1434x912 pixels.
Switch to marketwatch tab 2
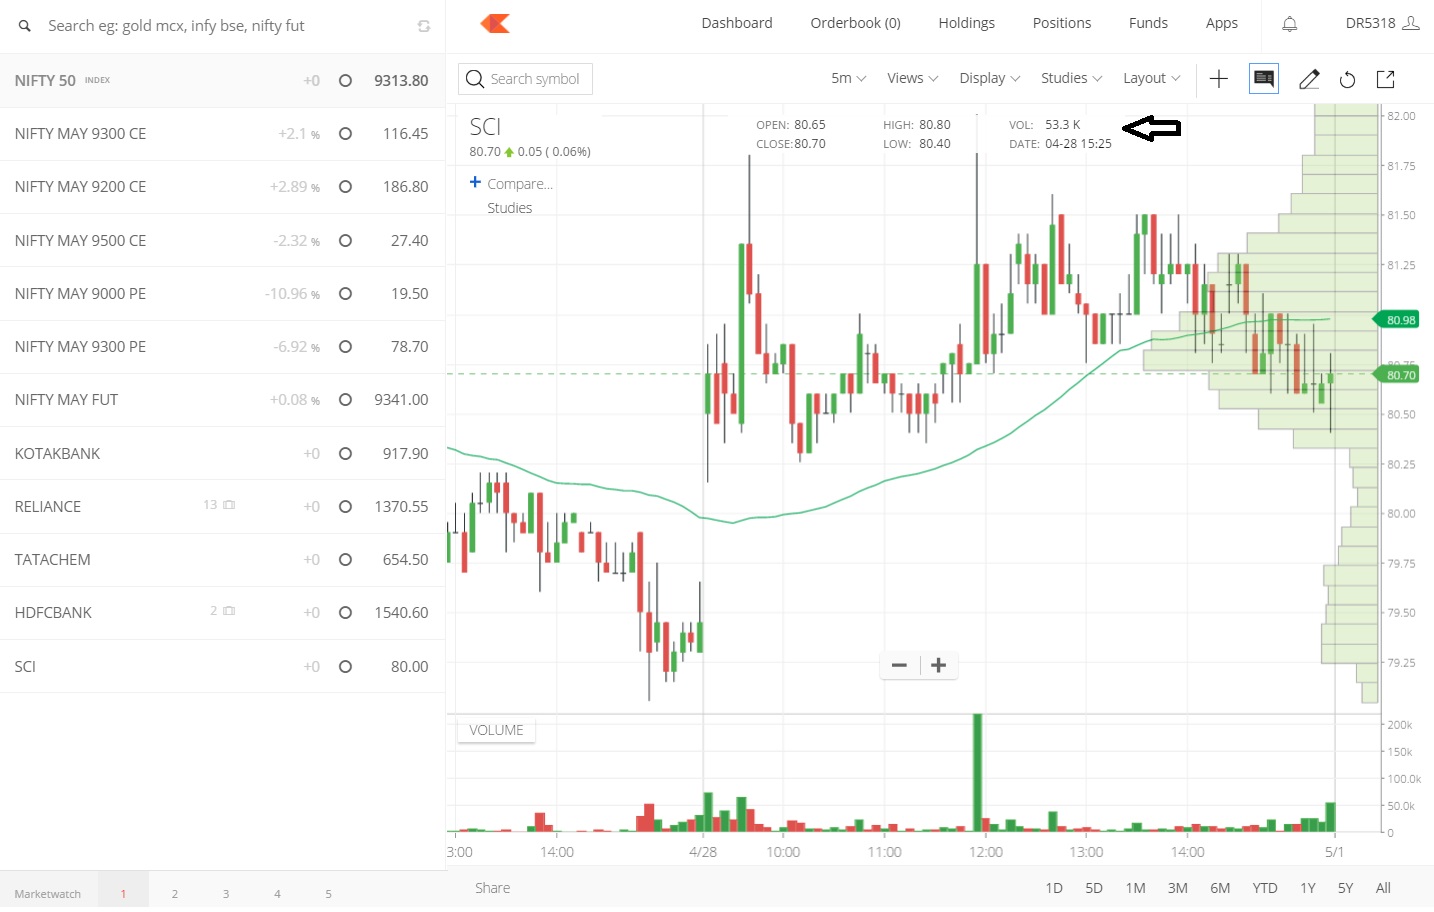click(175, 893)
